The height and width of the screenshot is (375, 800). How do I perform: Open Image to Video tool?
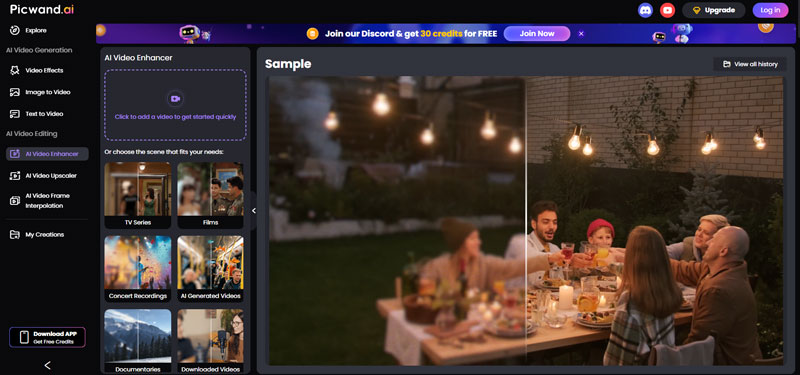(47, 92)
